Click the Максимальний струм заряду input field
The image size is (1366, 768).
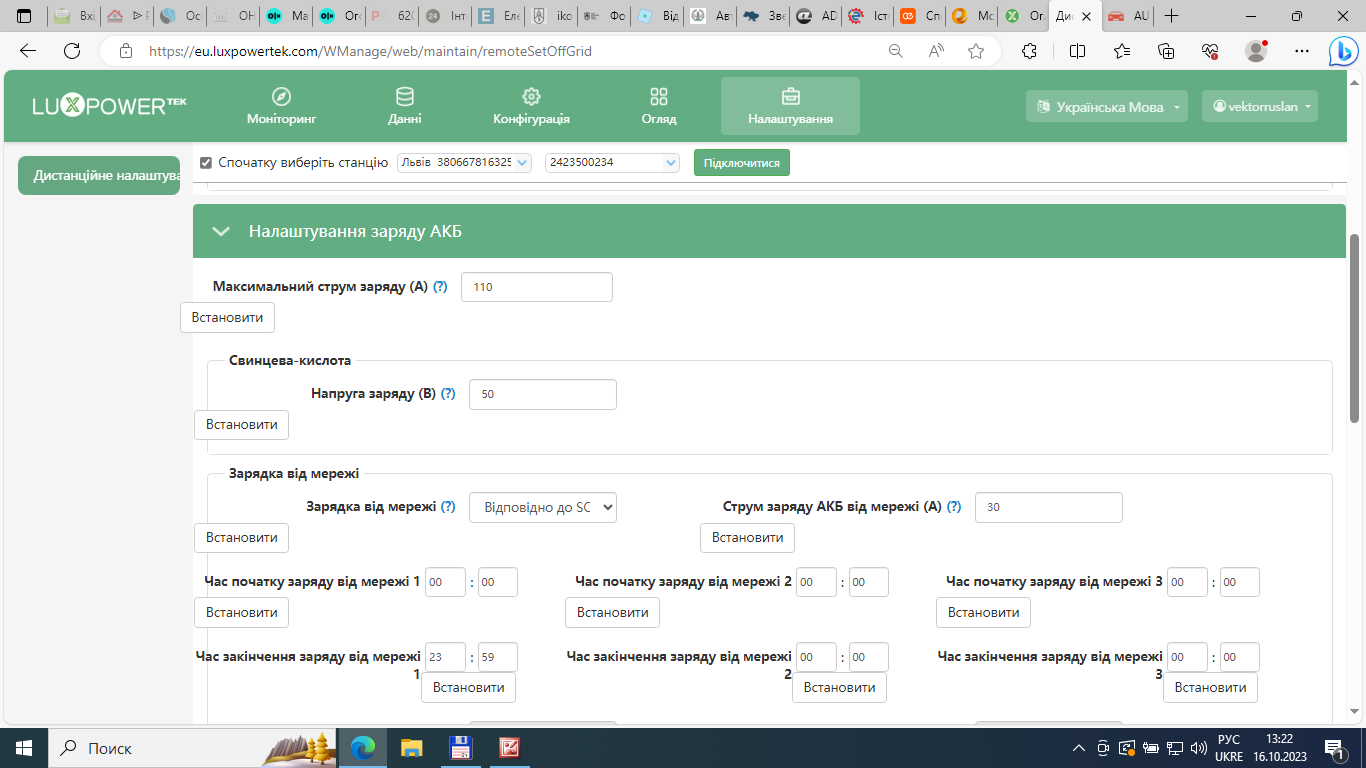tap(537, 287)
